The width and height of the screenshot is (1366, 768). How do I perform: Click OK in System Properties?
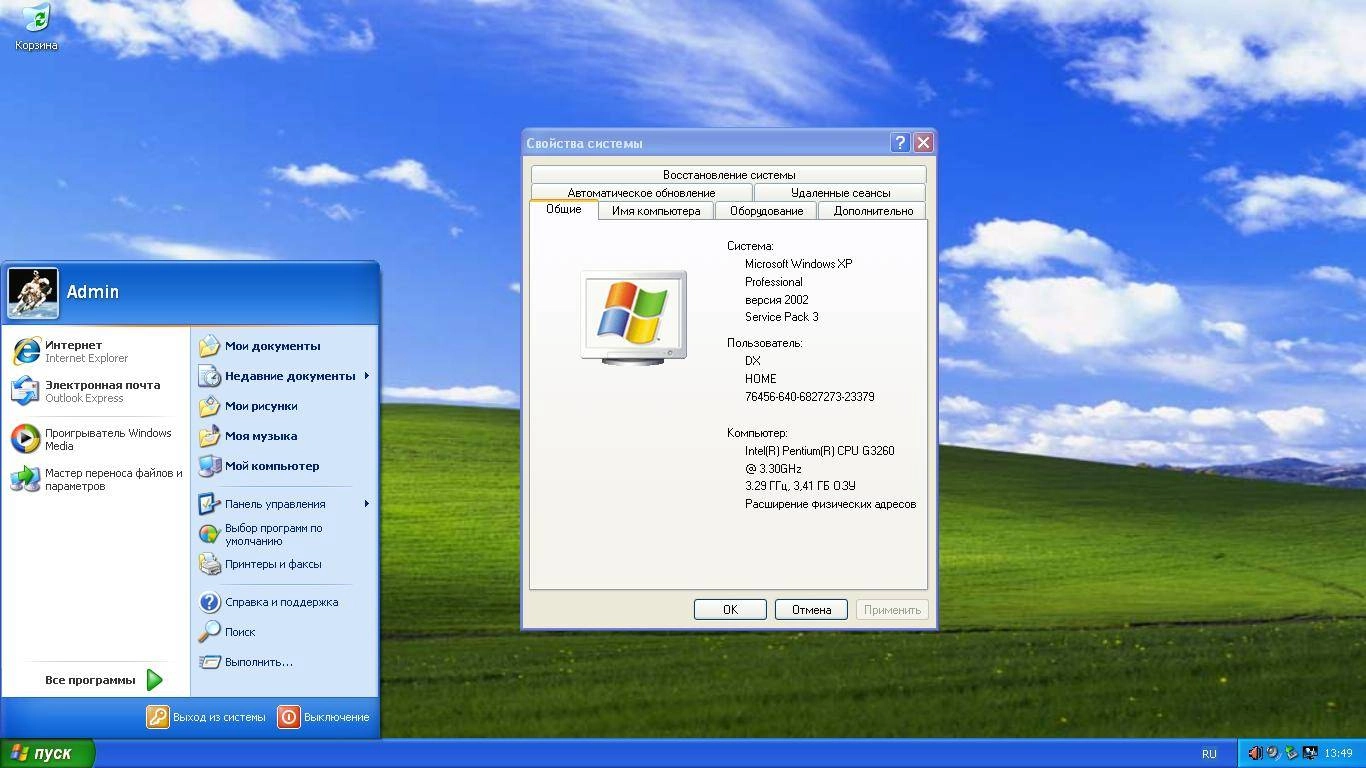tap(730, 610)
